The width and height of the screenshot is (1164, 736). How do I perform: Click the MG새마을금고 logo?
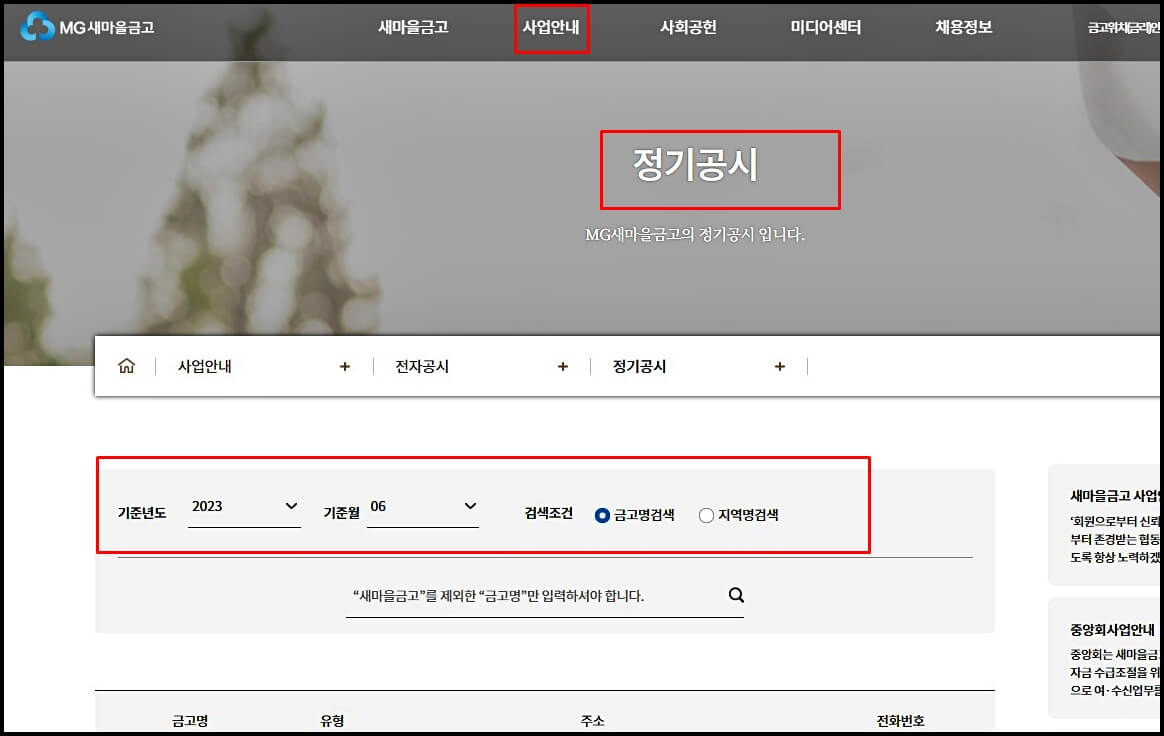tap(87, 27)
